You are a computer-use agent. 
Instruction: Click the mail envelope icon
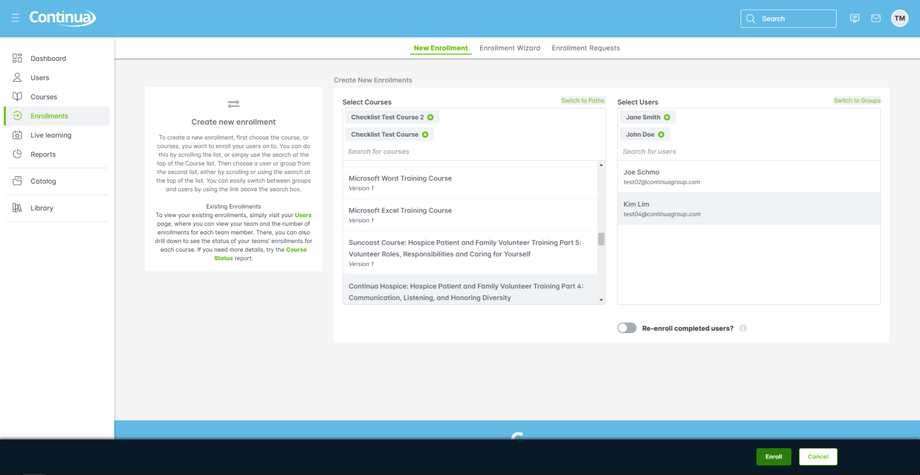click(875, 18)
